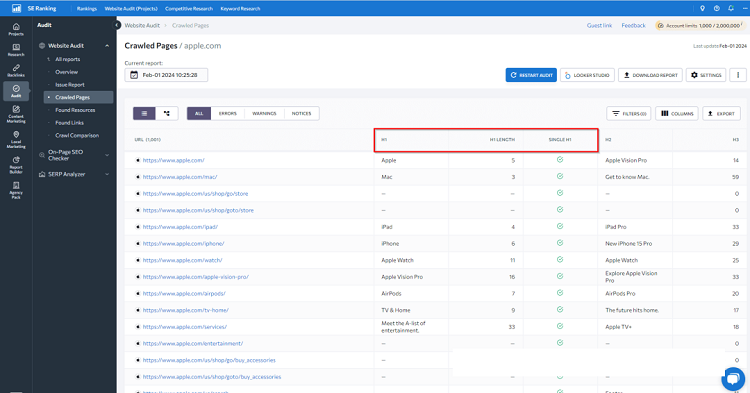Click the notifications bell icon

[x=730, y=8]
